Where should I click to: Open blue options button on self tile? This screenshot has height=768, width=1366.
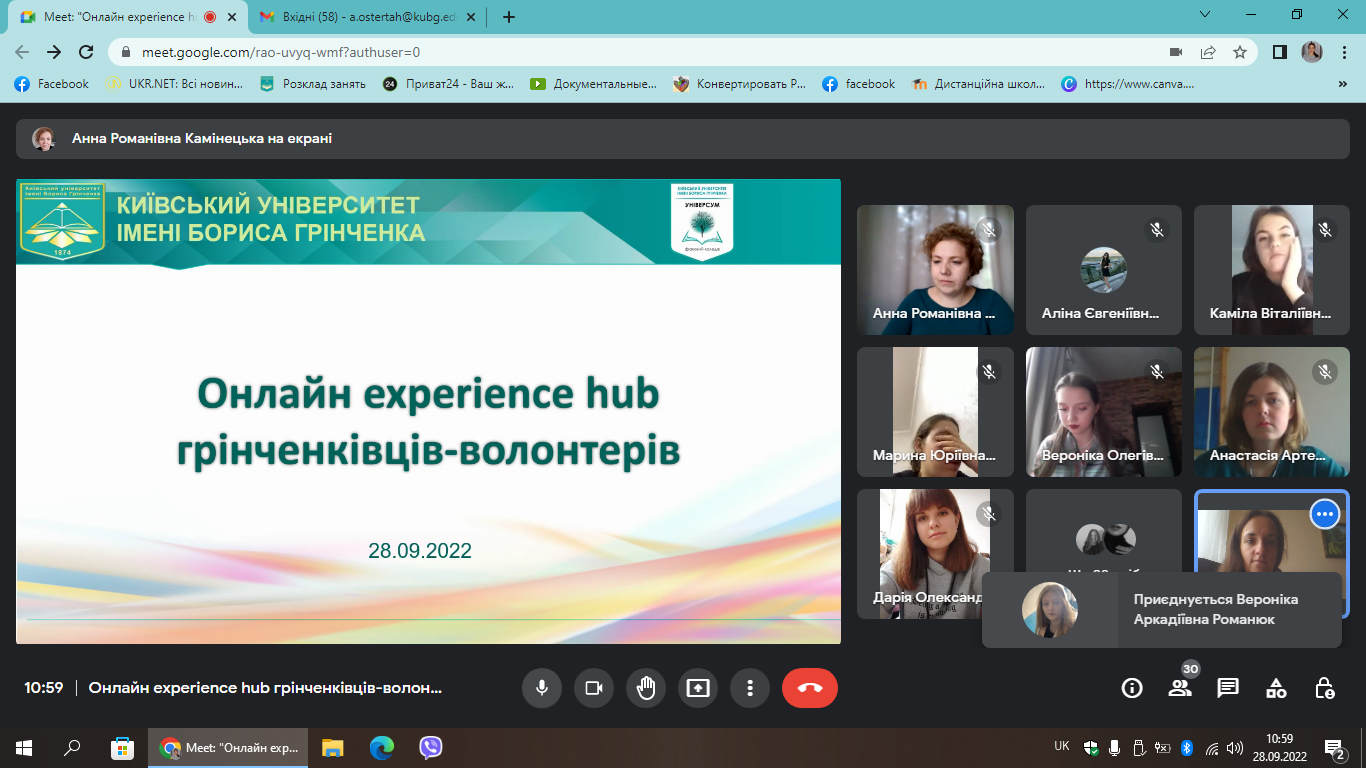click(1325, 514)
